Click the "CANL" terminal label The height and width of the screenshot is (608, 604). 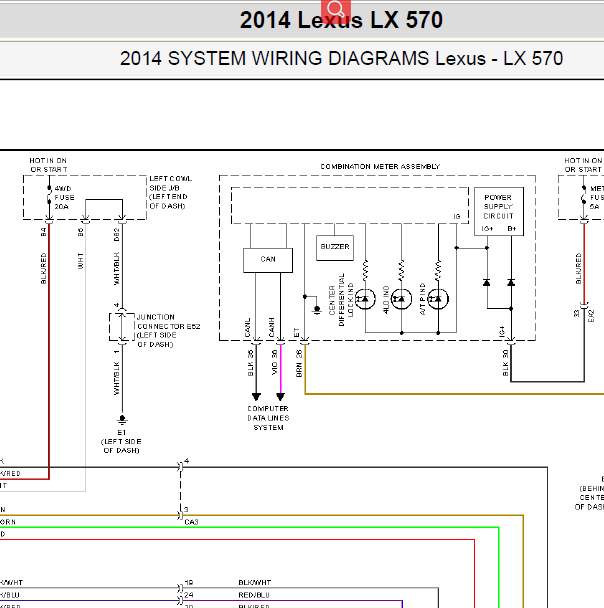pos(248,328)
